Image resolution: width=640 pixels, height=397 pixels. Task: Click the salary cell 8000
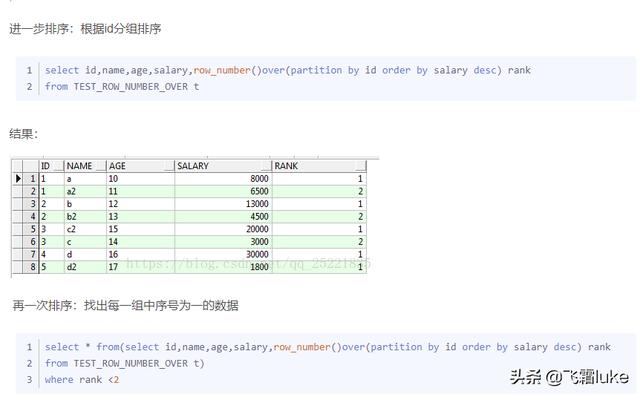pos(223,179)
